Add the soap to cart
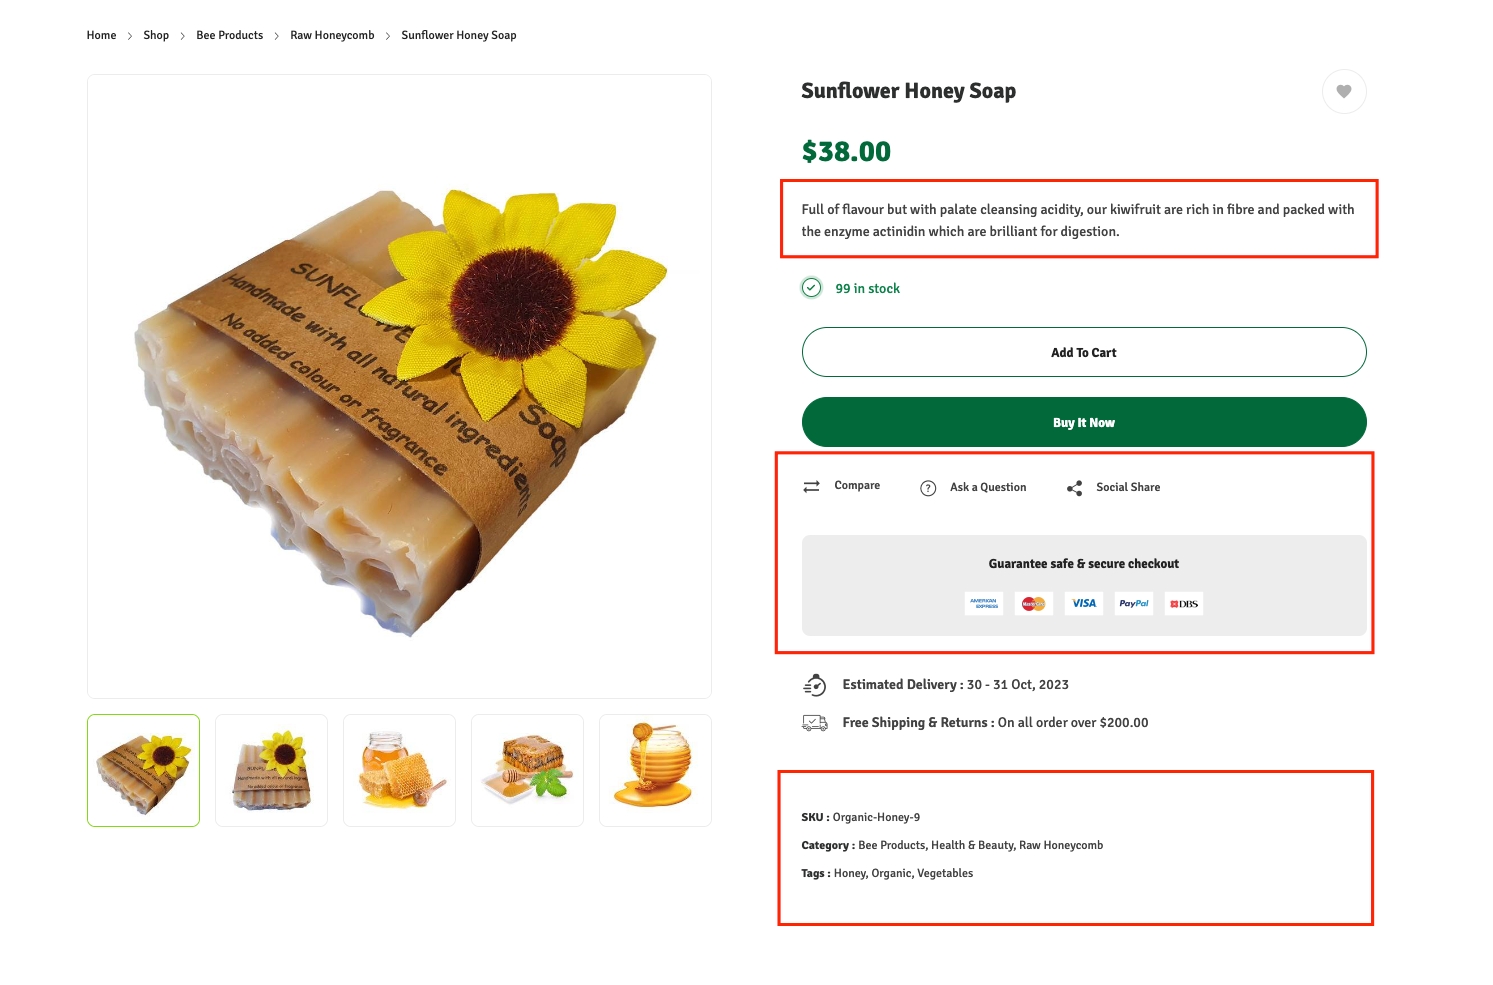This screenshot has height=985, width=1493. click(1083, 353)
